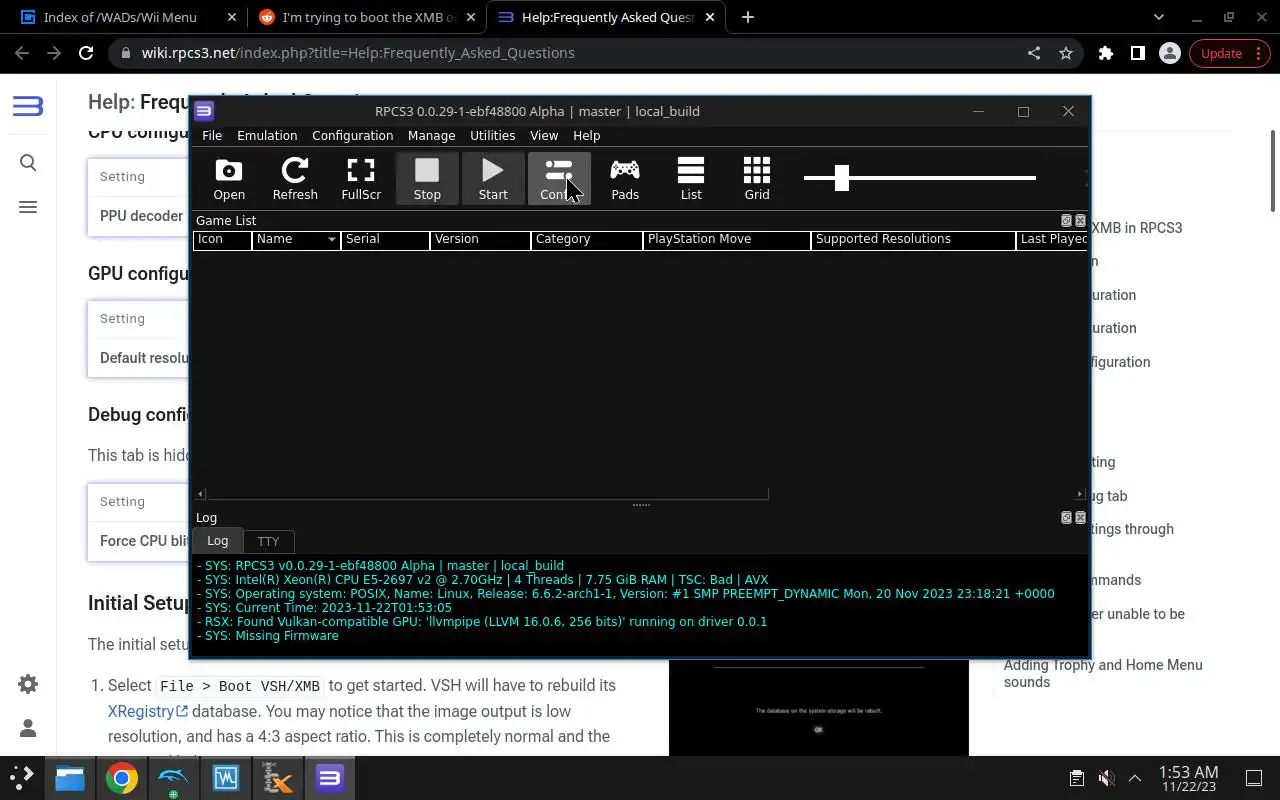Viewport: 1280px width, 800px height.
Task: Switch game view to List mode
Action: pyautogui.click(x=691, y=179)
